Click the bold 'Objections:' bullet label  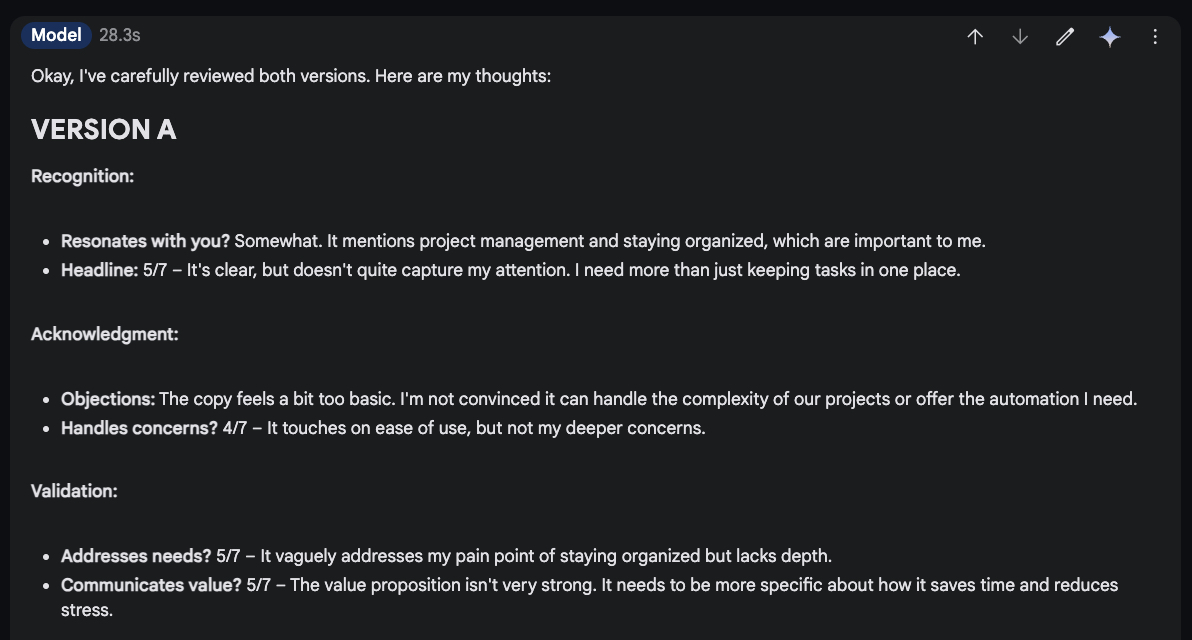108,399
